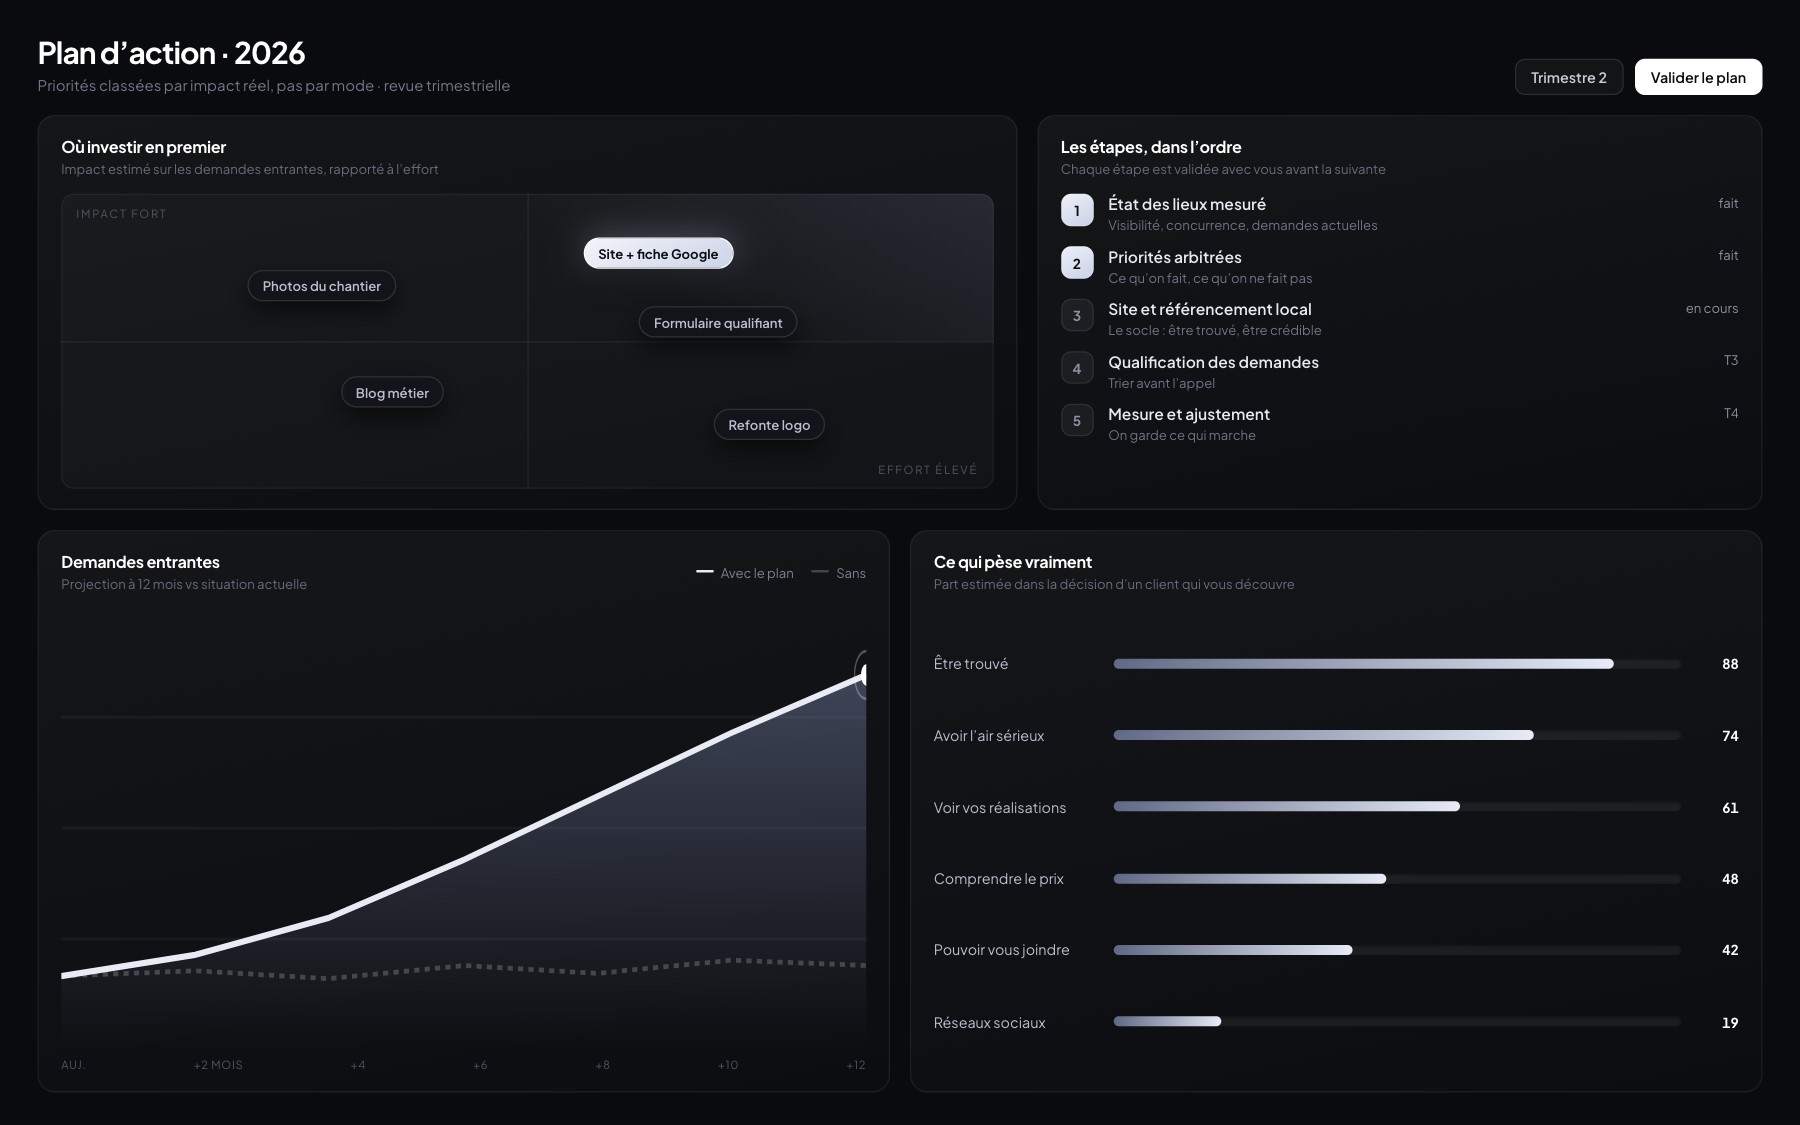1800x1125 pixels.
Task: Open step État des lieux mesuré
Action: coord(1400,214)
